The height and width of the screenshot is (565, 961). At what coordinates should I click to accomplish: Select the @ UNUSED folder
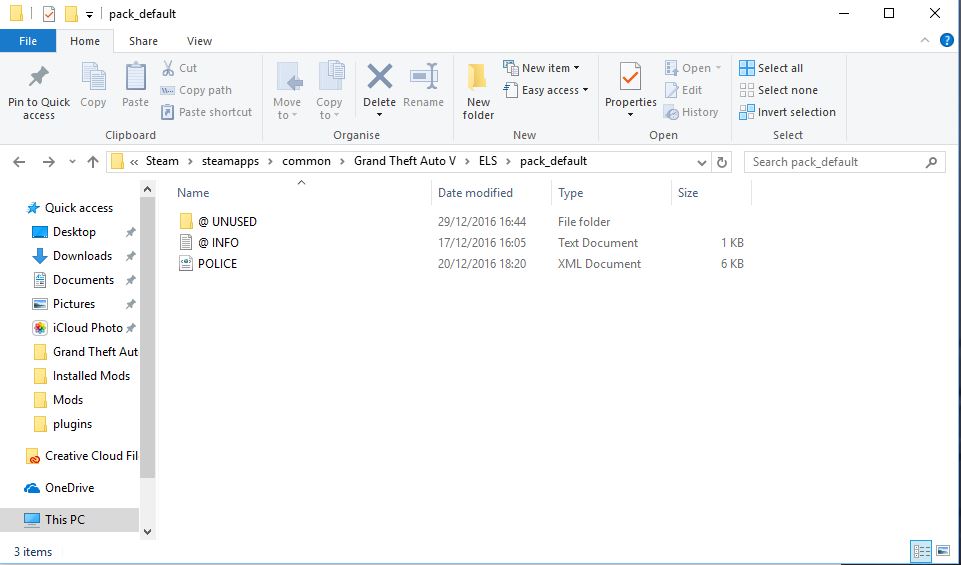(227, 221)
